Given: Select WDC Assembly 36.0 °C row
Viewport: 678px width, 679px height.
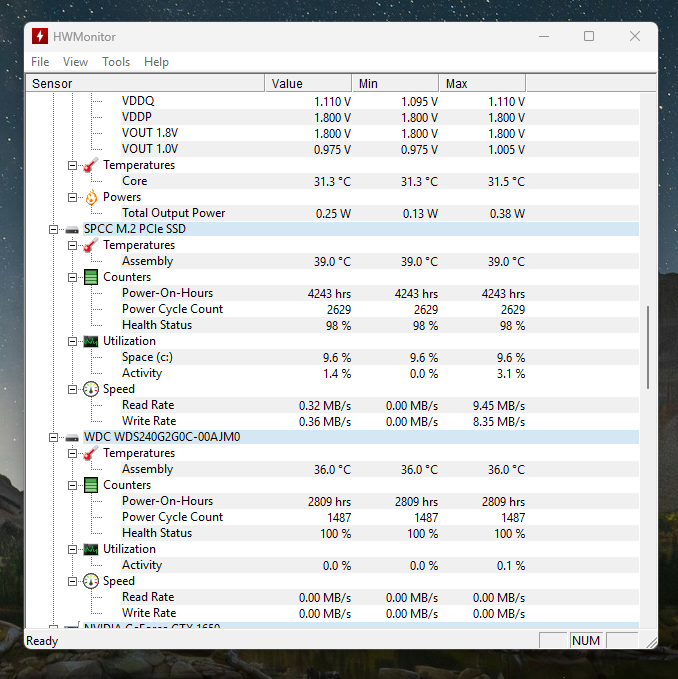Looking at the screenshot, I should point(380,469).
